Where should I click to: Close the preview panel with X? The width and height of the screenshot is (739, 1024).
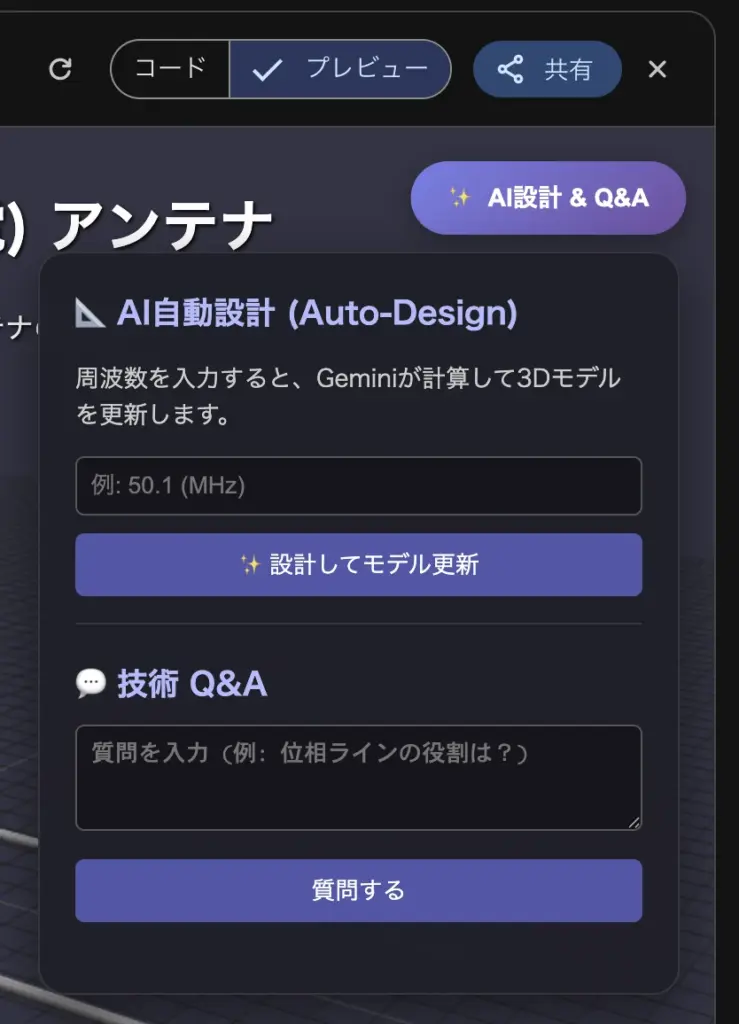pyautogui.click(x=657, y=69)
